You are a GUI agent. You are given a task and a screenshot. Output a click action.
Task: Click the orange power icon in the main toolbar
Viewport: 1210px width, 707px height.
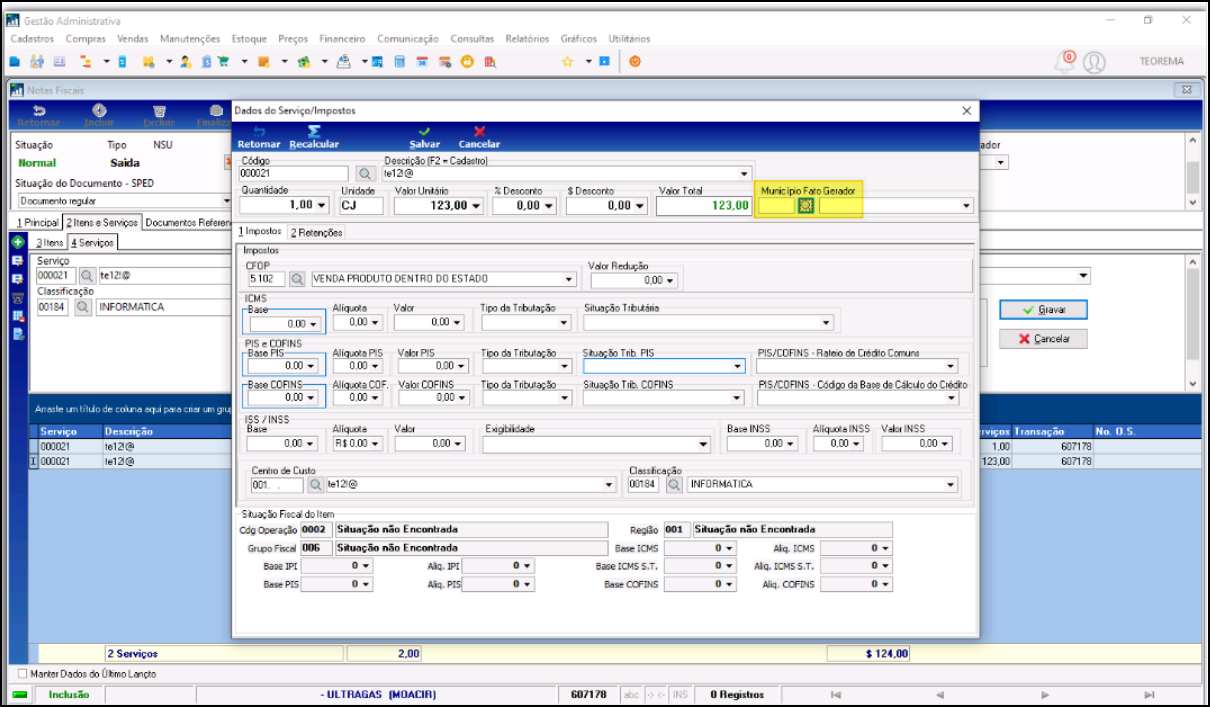pyautogui.click(x=634, y=62)
